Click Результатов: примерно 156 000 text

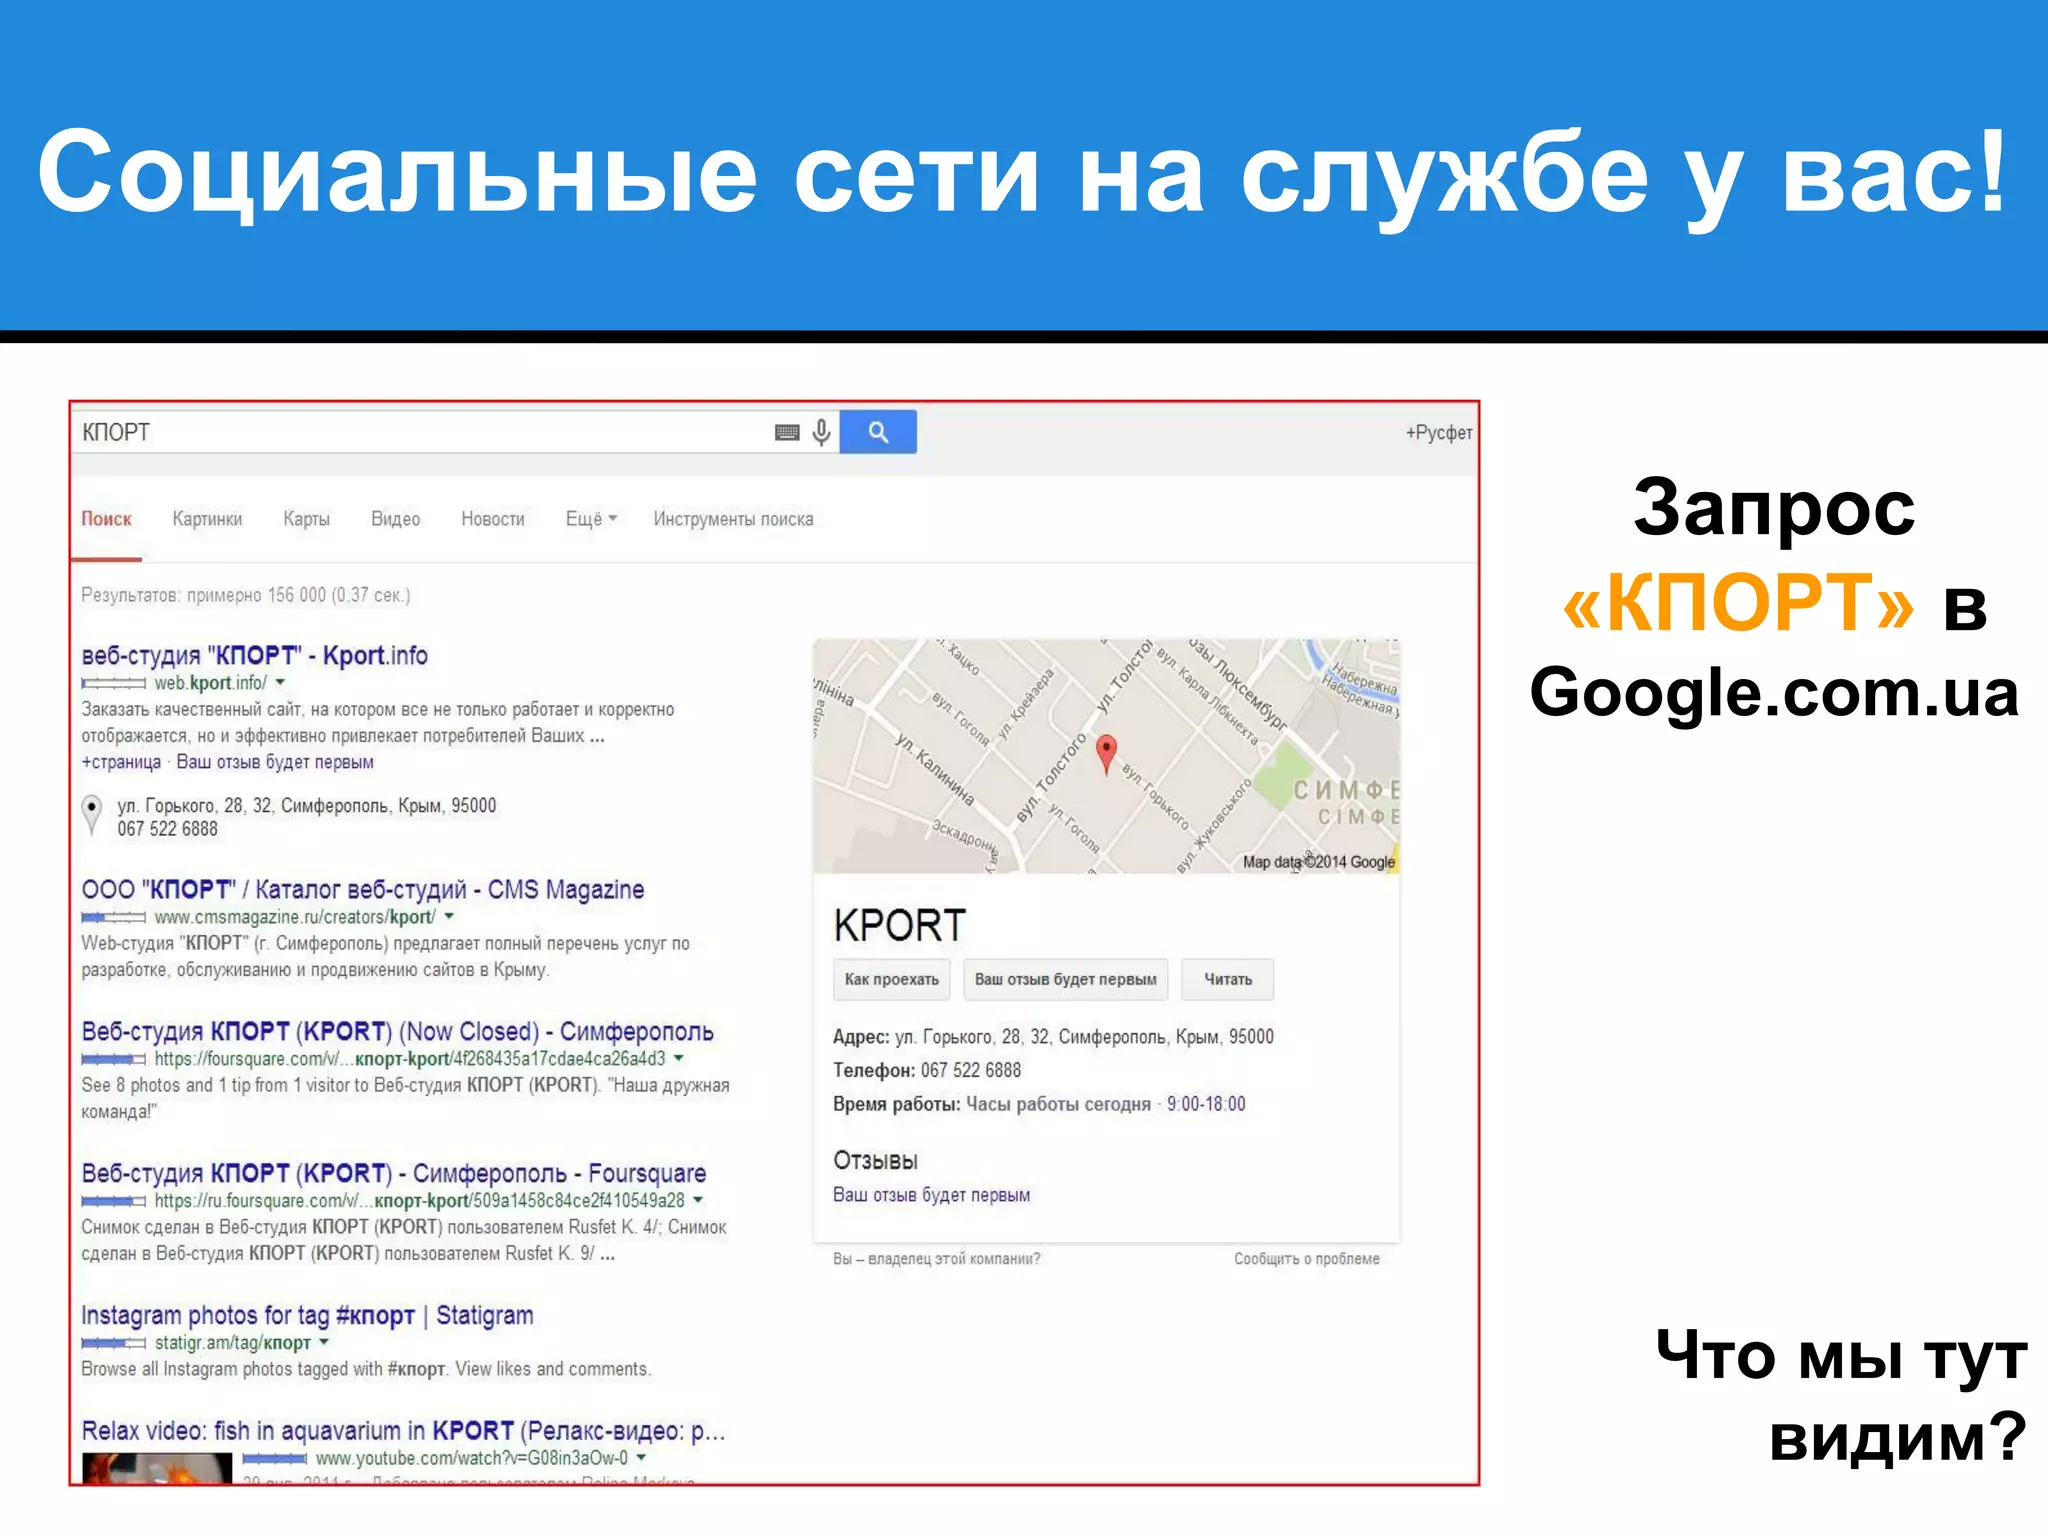pos(245,595)
